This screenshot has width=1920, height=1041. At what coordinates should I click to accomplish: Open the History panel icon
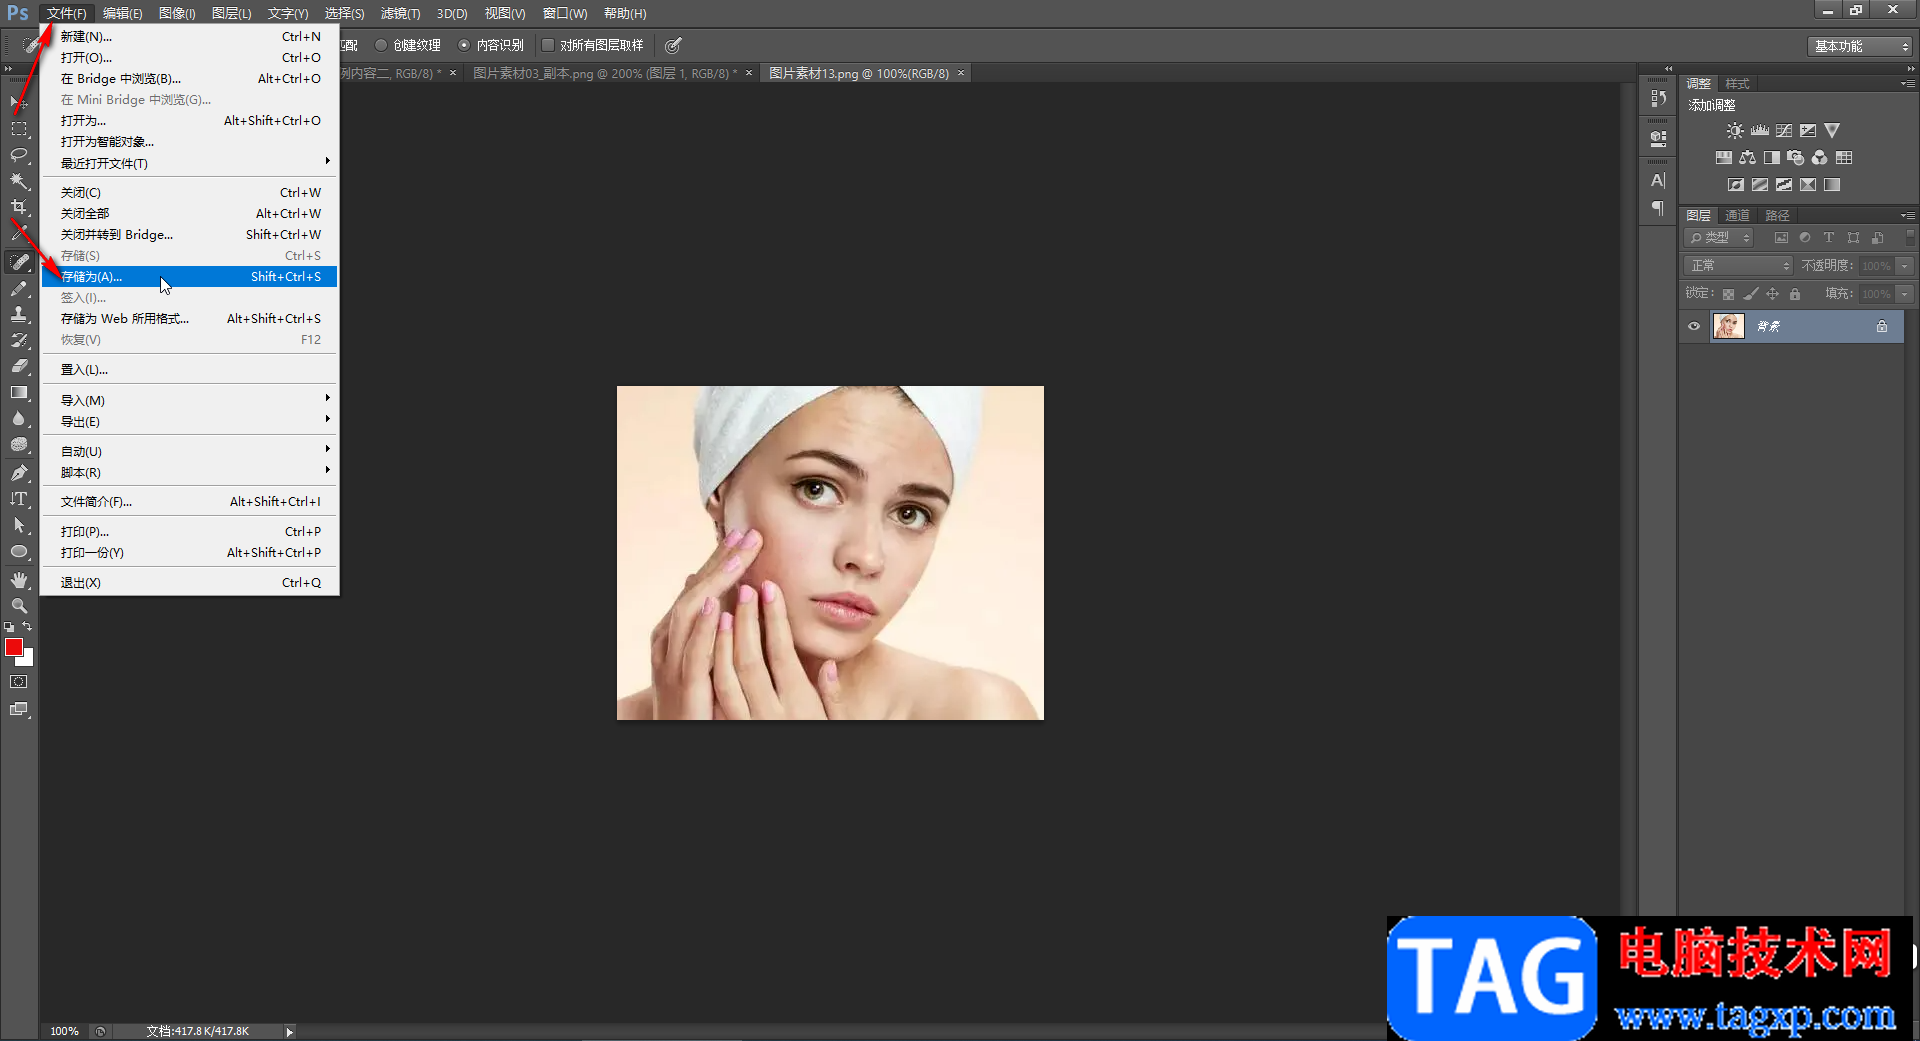(1658, 98)
